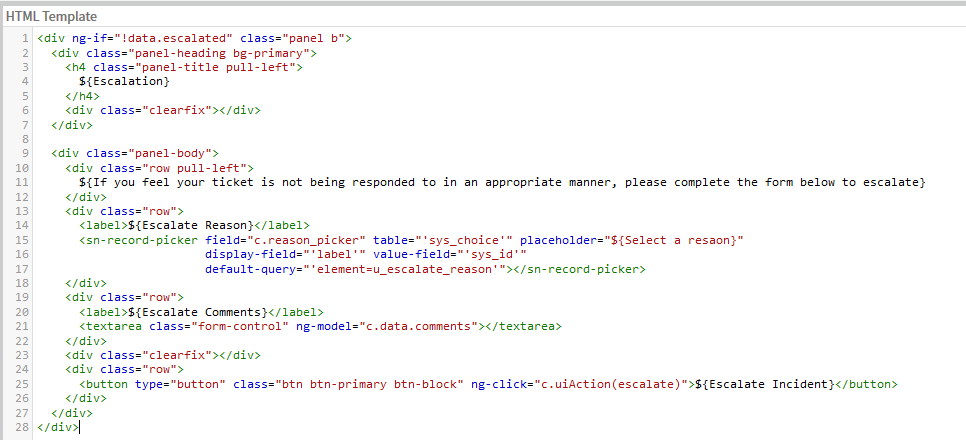
Task: Click gutter line number 21
Action: coord(22,326)
